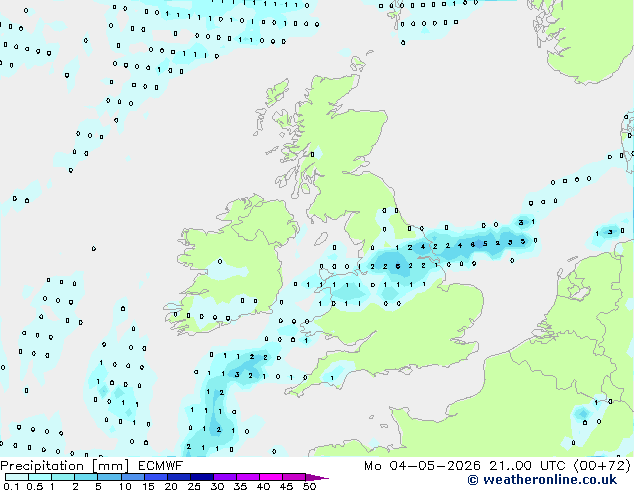
Task: Select the 25–30 mm navy legend swatch
Action: pos(202,477)
